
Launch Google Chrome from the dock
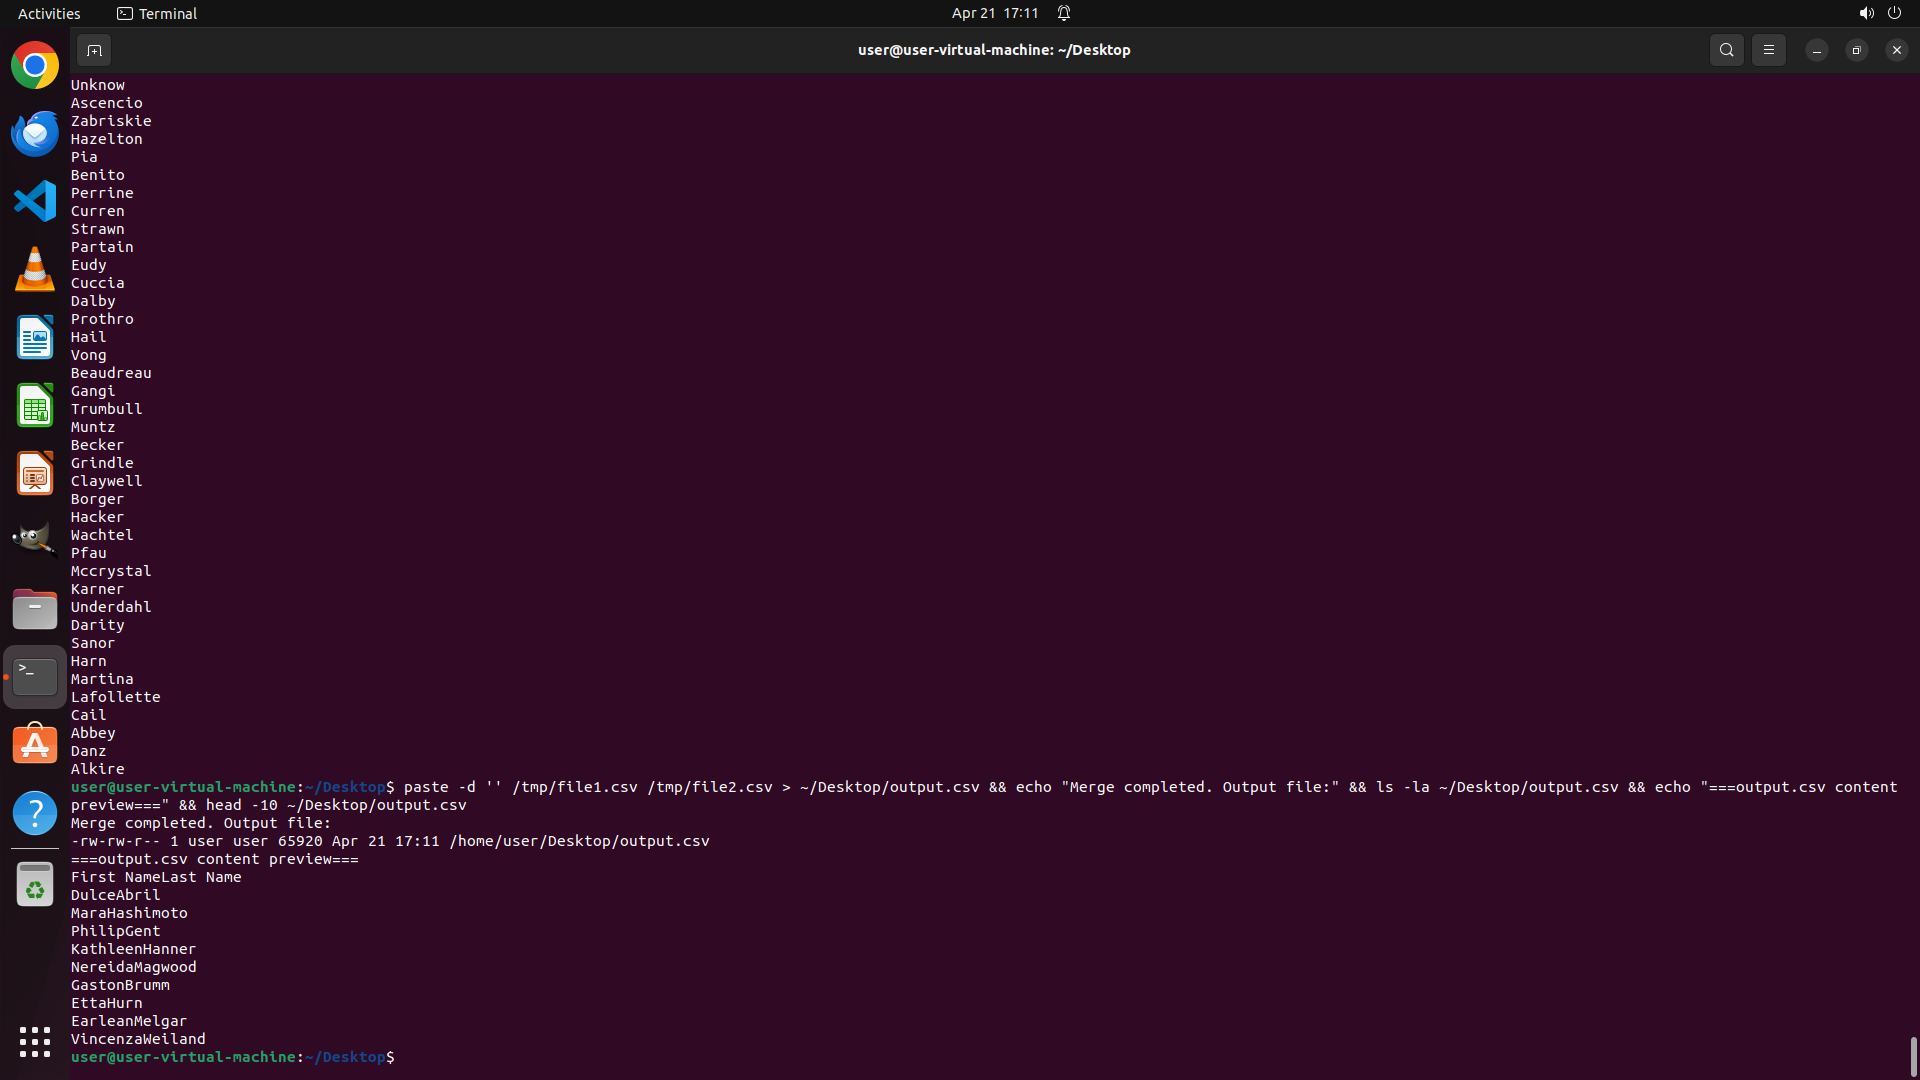tap(35, 66)
